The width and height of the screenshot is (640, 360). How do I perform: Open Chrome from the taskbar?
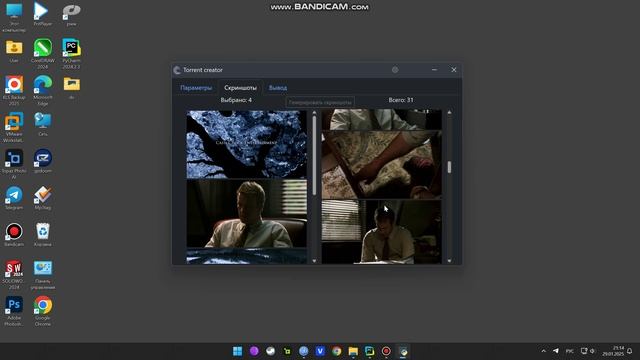(x=337, y=351)
